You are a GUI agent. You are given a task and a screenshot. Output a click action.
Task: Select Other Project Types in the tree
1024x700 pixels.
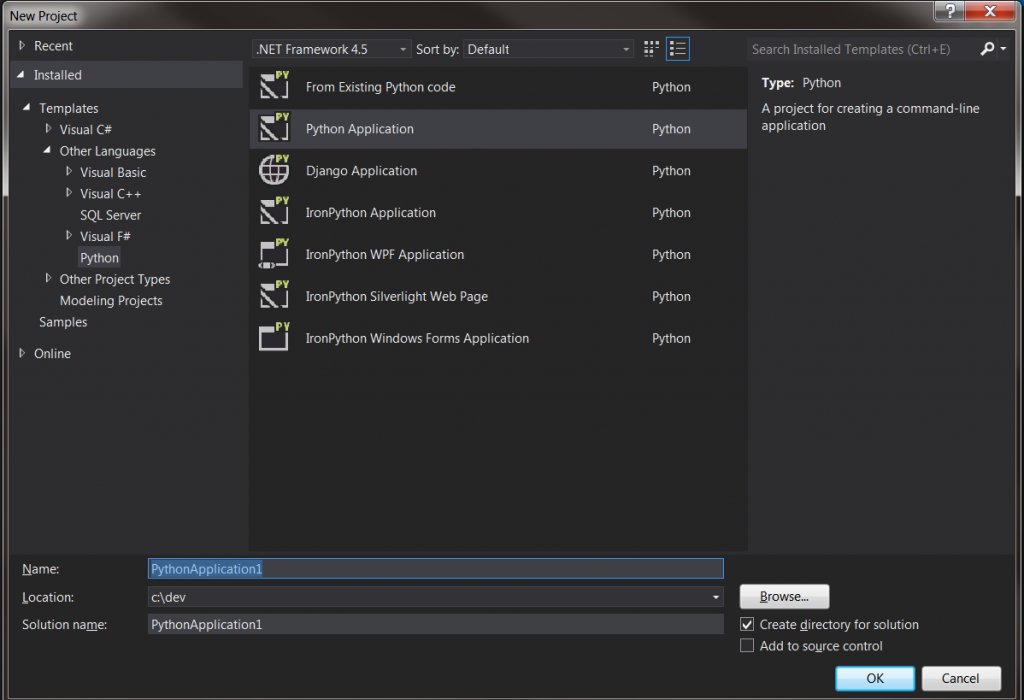(115, 279)
